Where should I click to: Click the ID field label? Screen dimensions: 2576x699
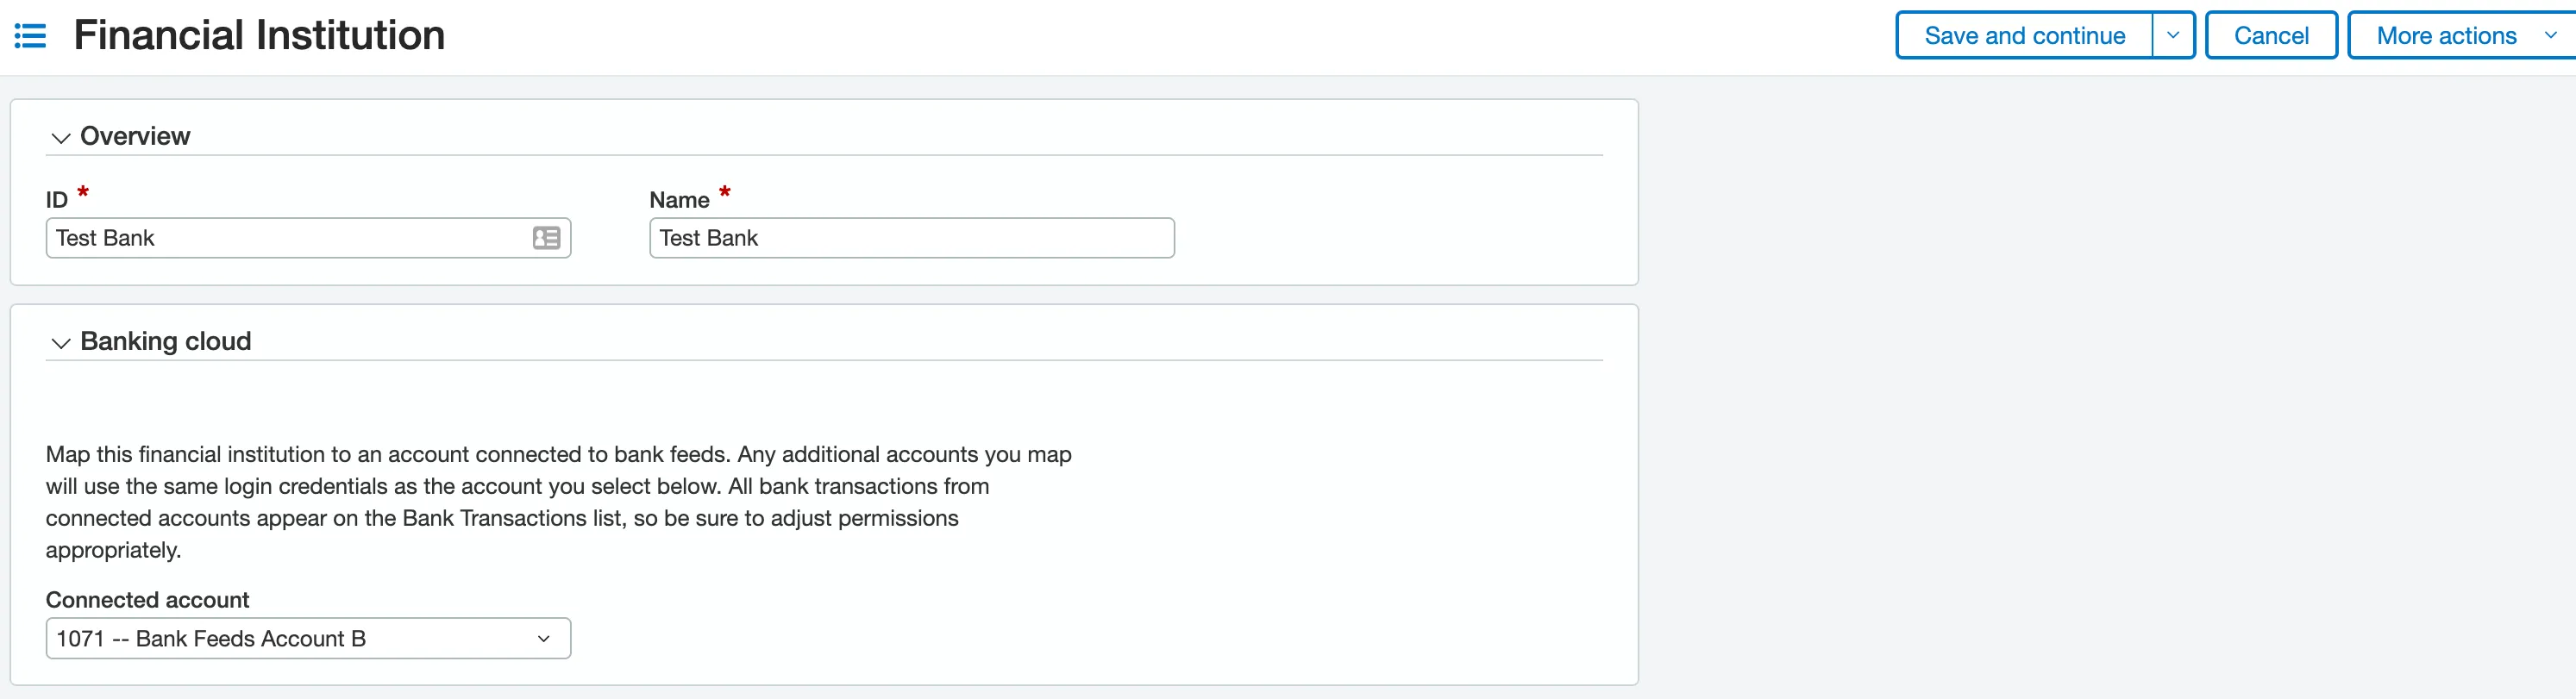pos(57,200)
